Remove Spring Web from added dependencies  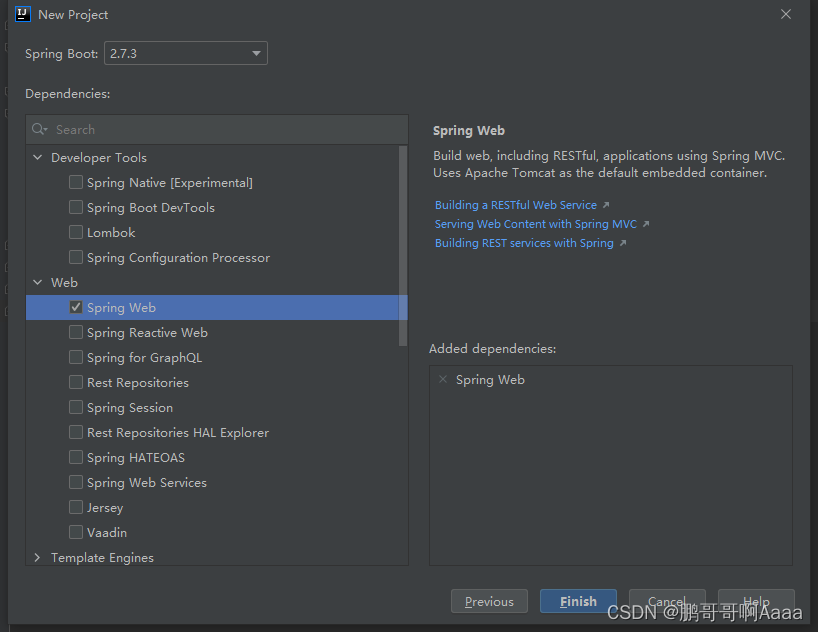[443, 379]
